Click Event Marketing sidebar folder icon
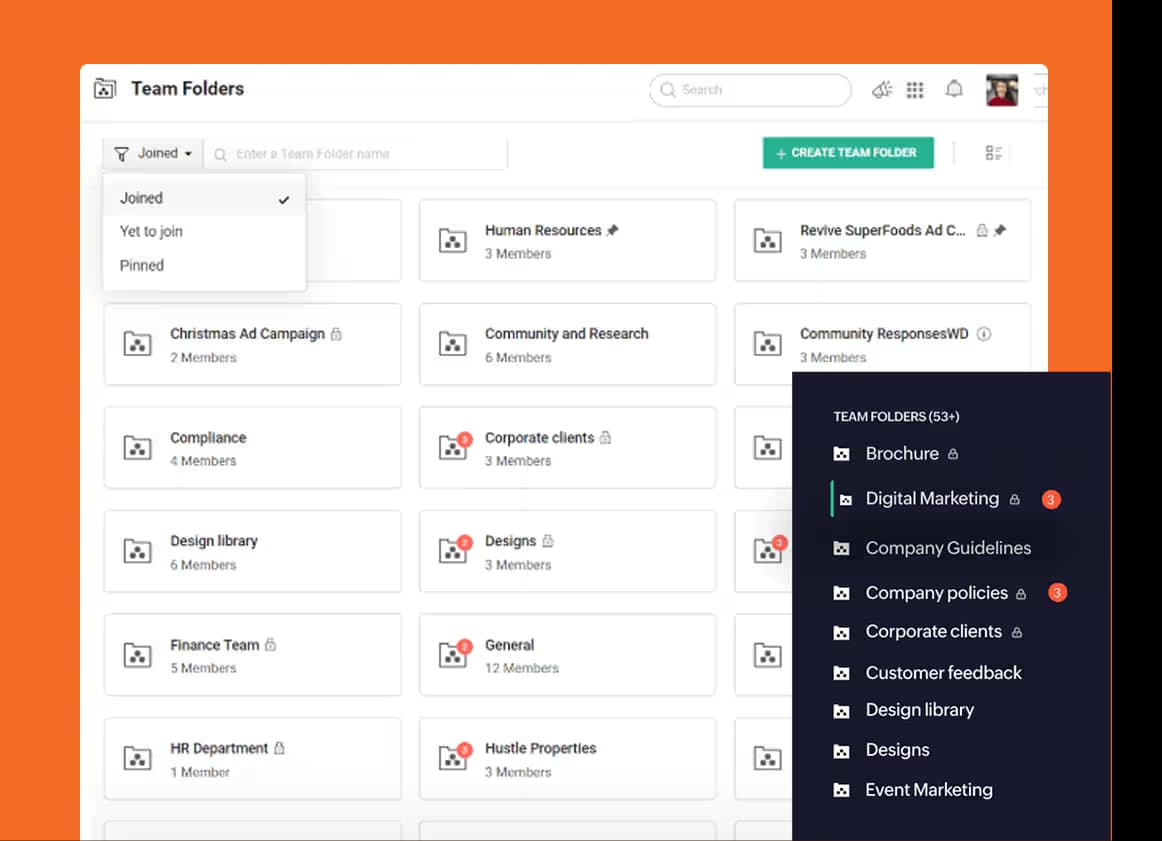Viewport: 1162px width, 841px height. [841, 791]
